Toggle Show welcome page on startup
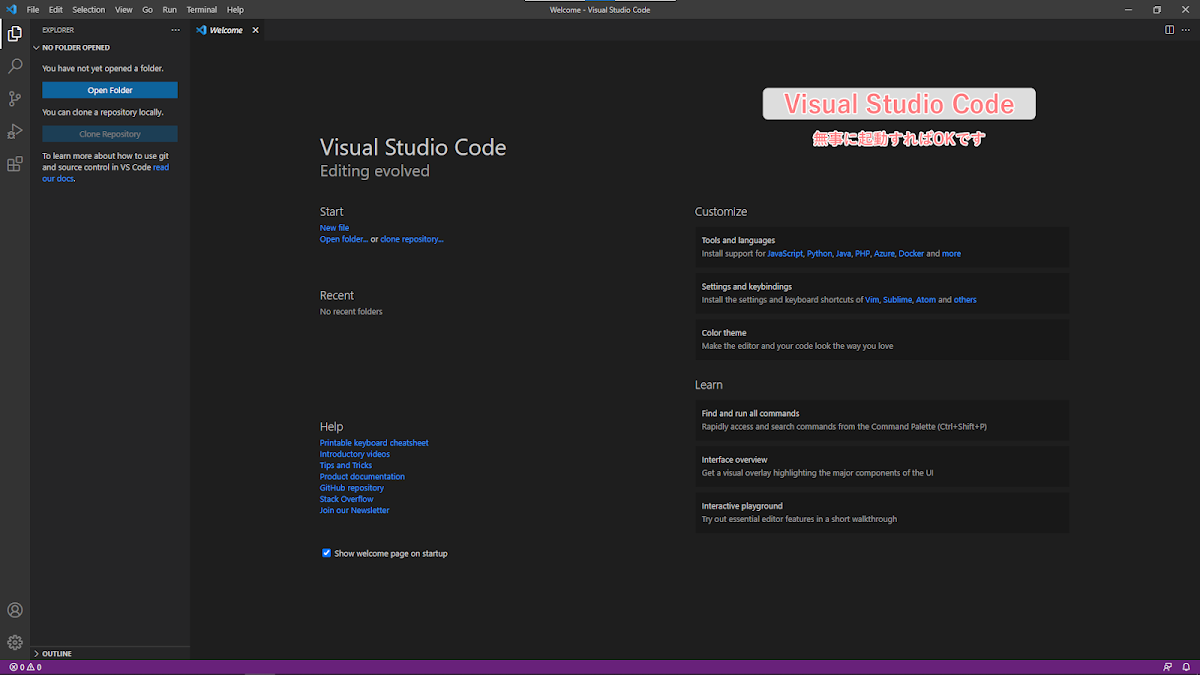Image resolution: width=1200 pixels, height=675 pixels. pyautogui.click(x=326, y=553)
